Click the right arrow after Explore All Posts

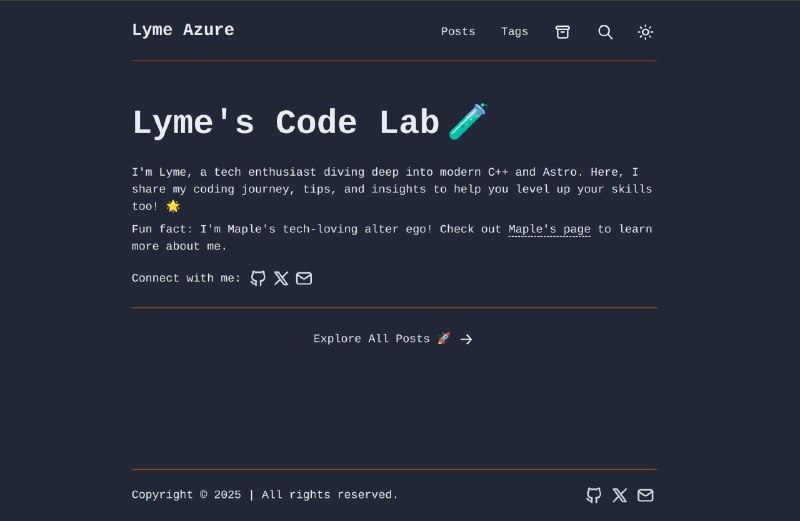pos(466,339)
